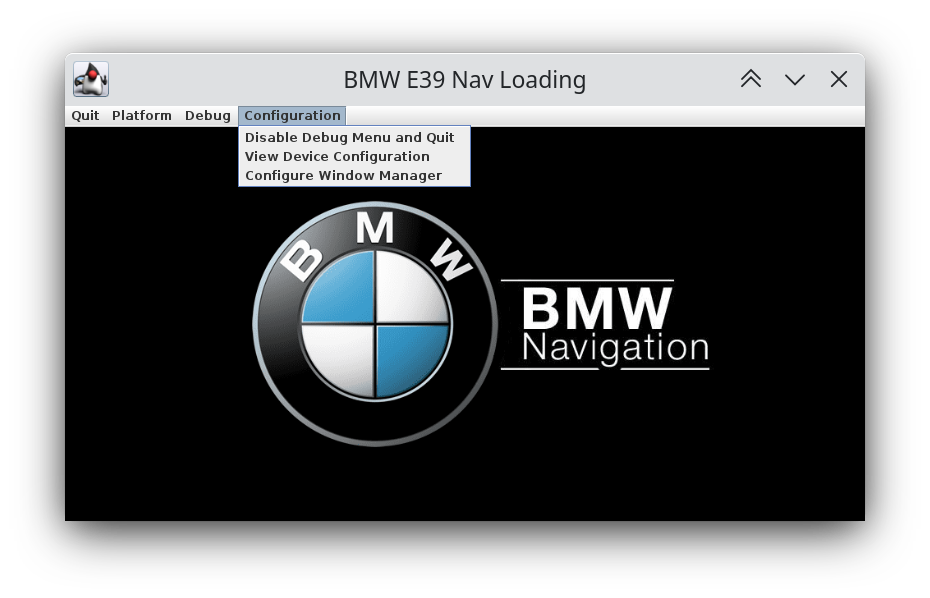This screenshot has height=598, width=930.
Task: Open the Quit menu
Action: [x=85, y=116]
